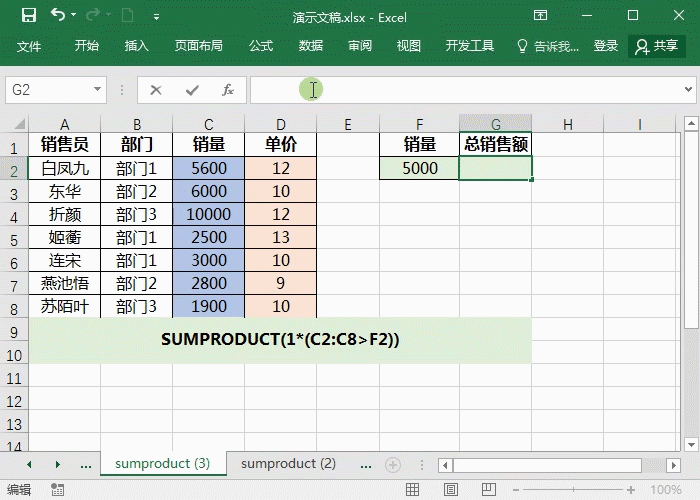Expand the formula bar
The width and height of the screenshot is (700, 500).
688,90
